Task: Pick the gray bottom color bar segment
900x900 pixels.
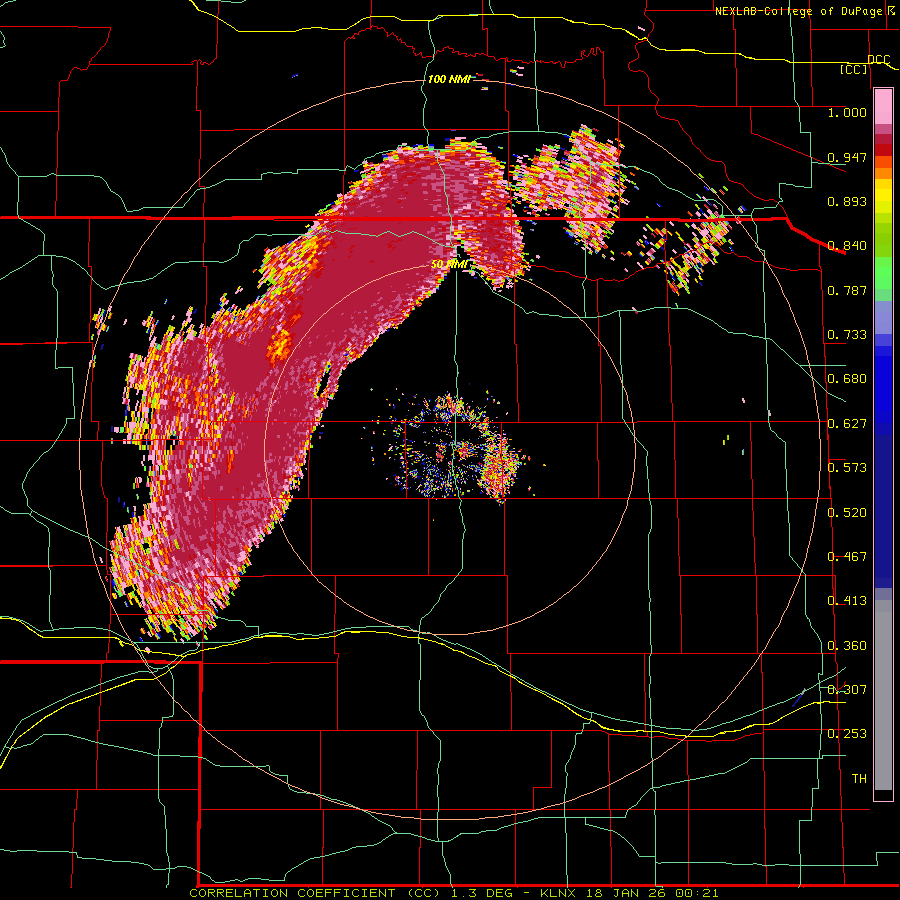Action: [x=883, y=695]
